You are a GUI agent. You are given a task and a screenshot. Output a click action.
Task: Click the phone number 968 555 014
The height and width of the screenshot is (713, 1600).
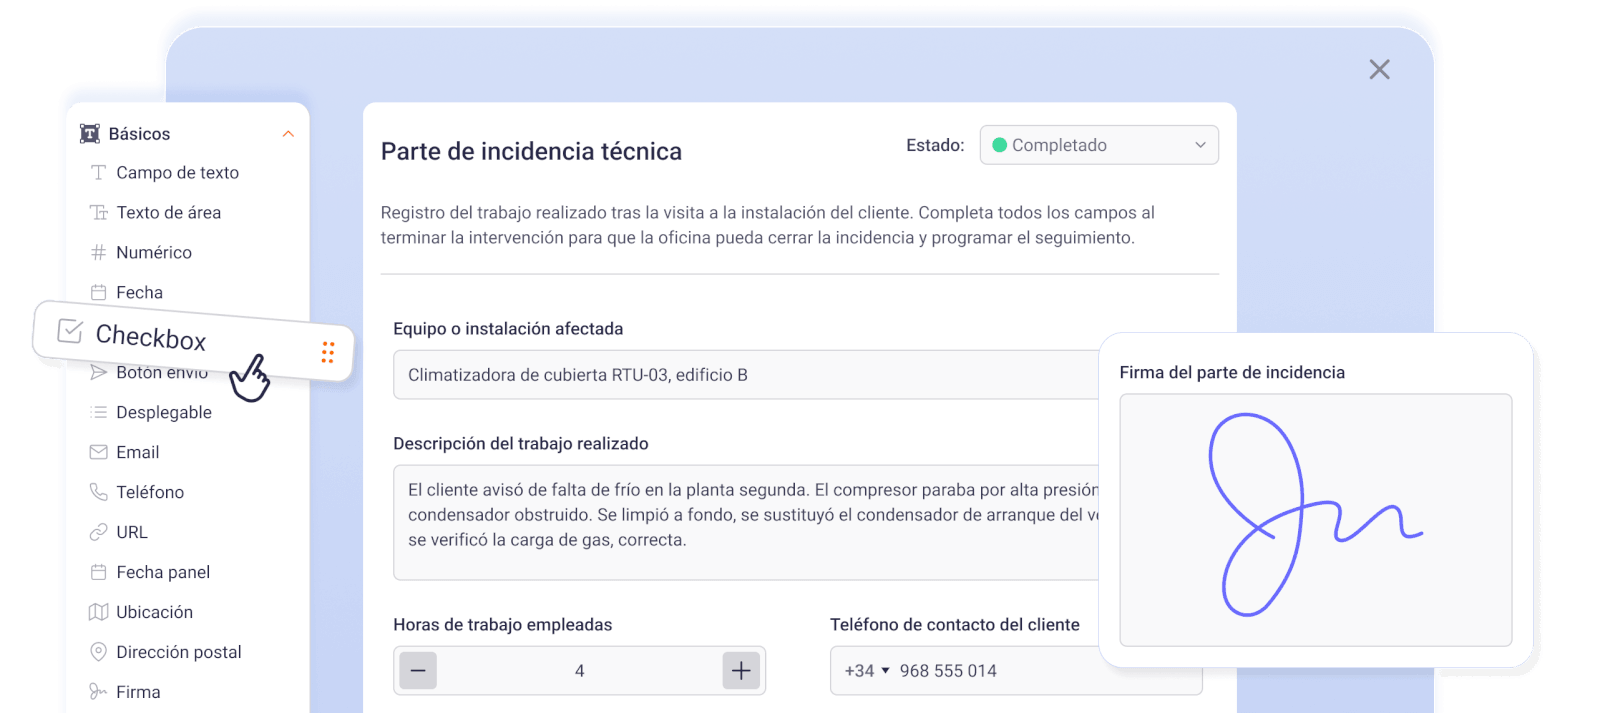pos(948,671)
